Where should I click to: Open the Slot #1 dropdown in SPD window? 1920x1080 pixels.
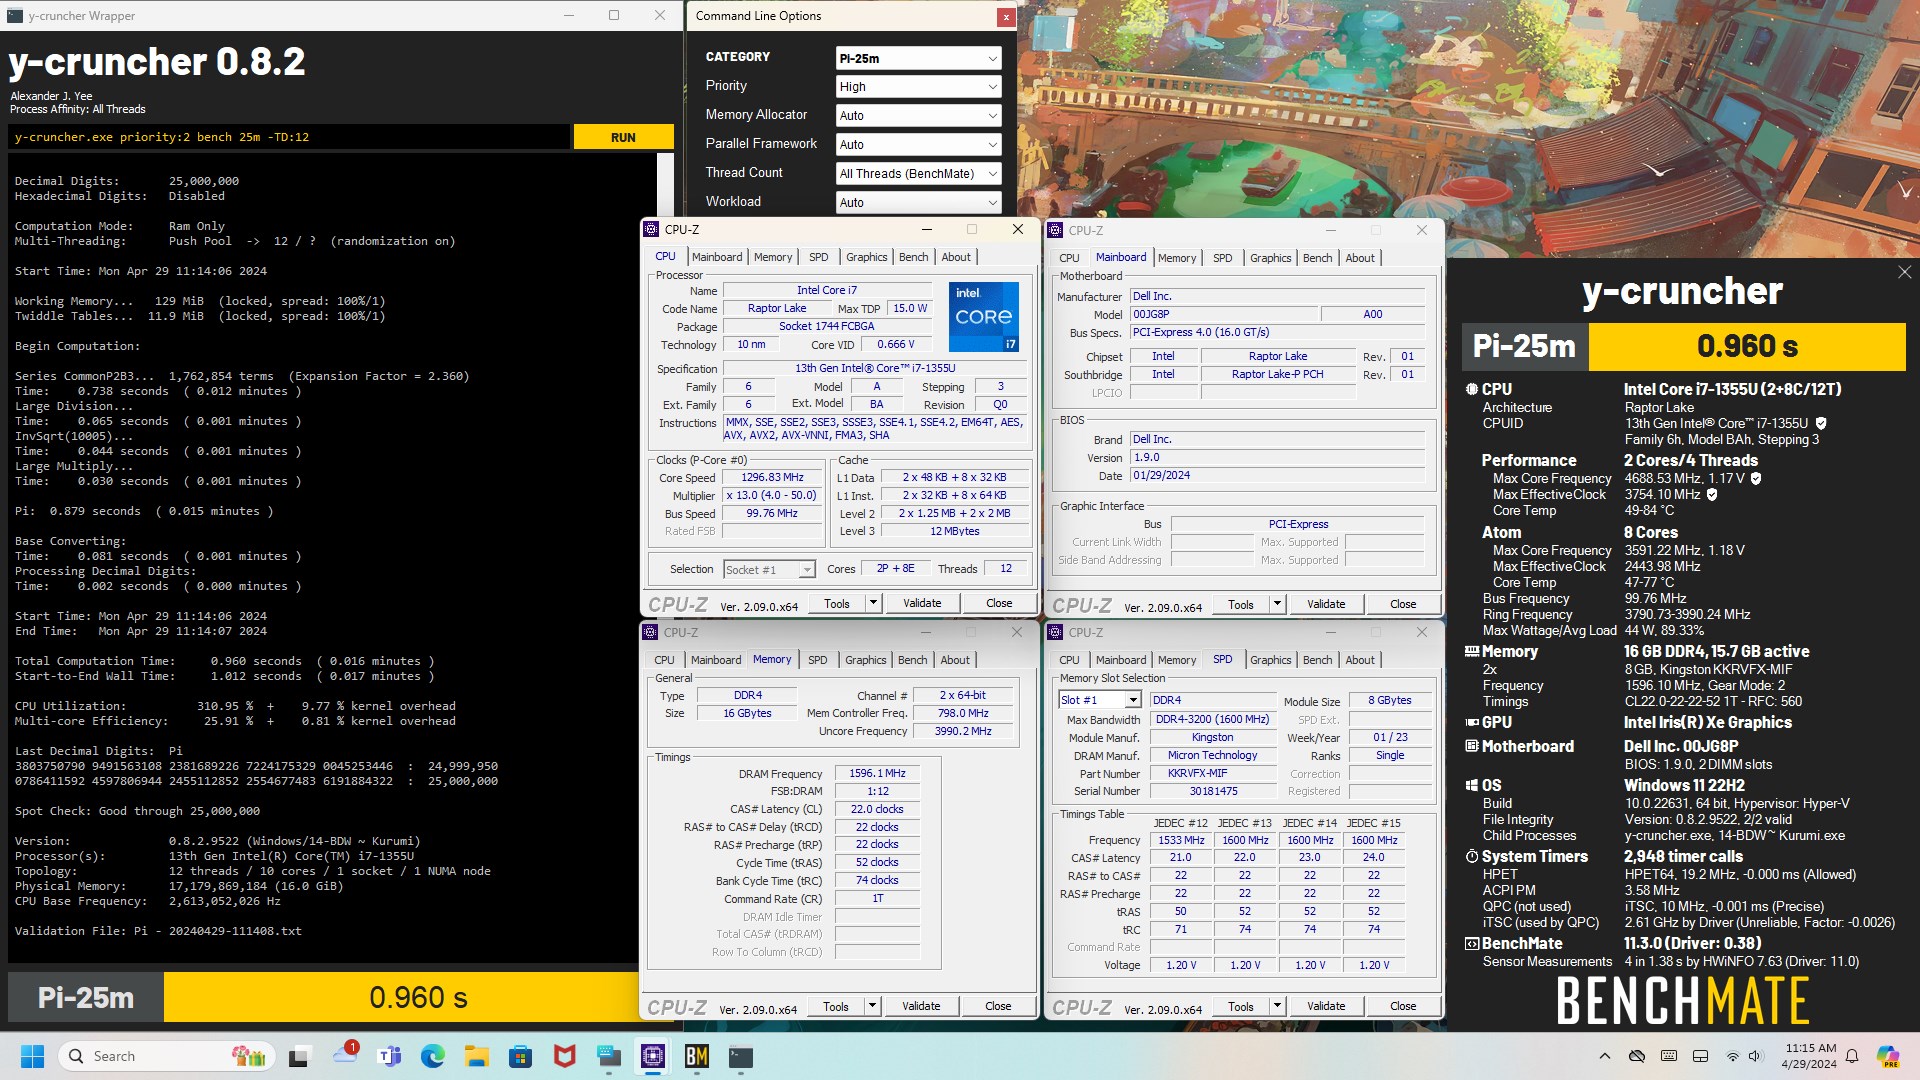(x=1100, y=700)
